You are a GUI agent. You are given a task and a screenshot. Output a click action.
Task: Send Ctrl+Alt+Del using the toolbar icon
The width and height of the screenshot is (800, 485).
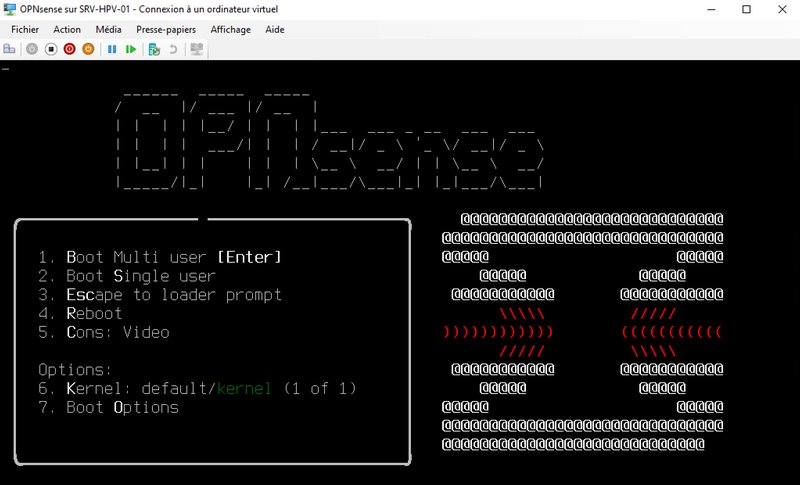[9, 49]
